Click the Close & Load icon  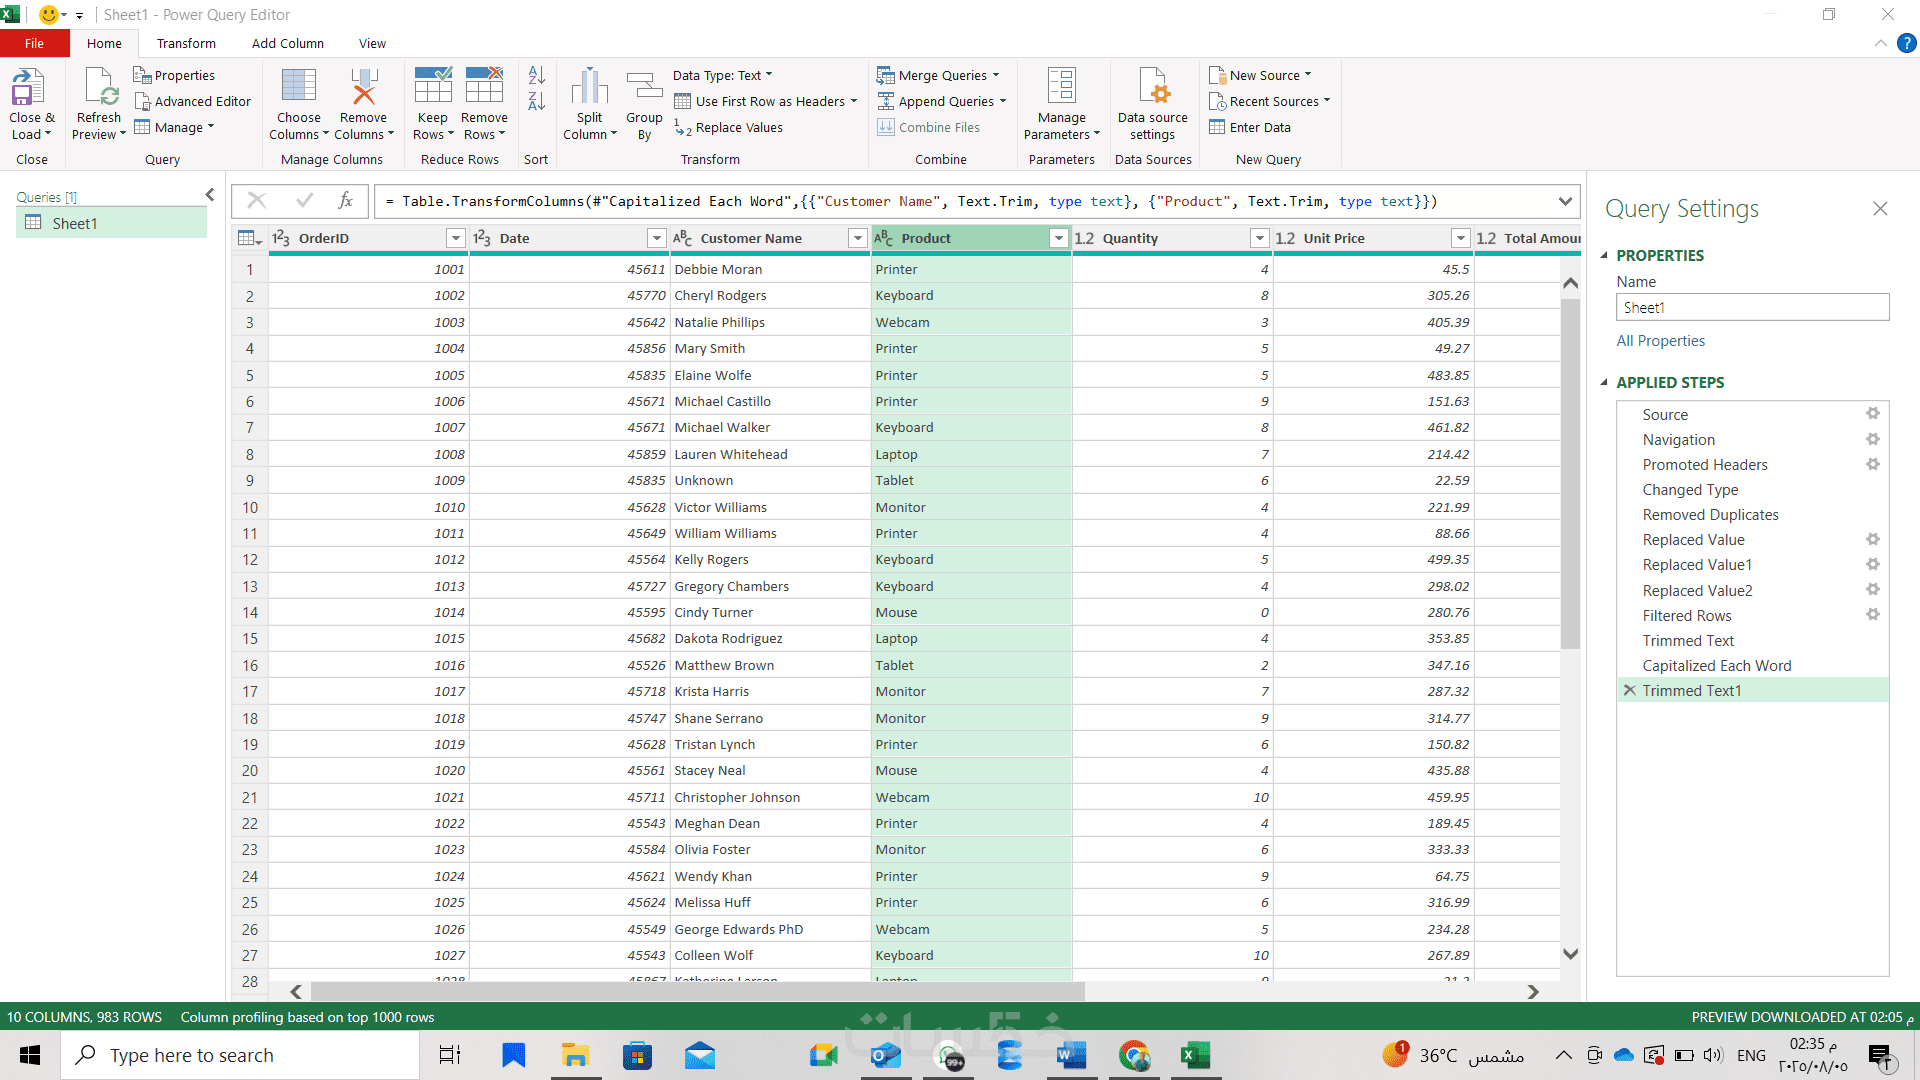30,89
